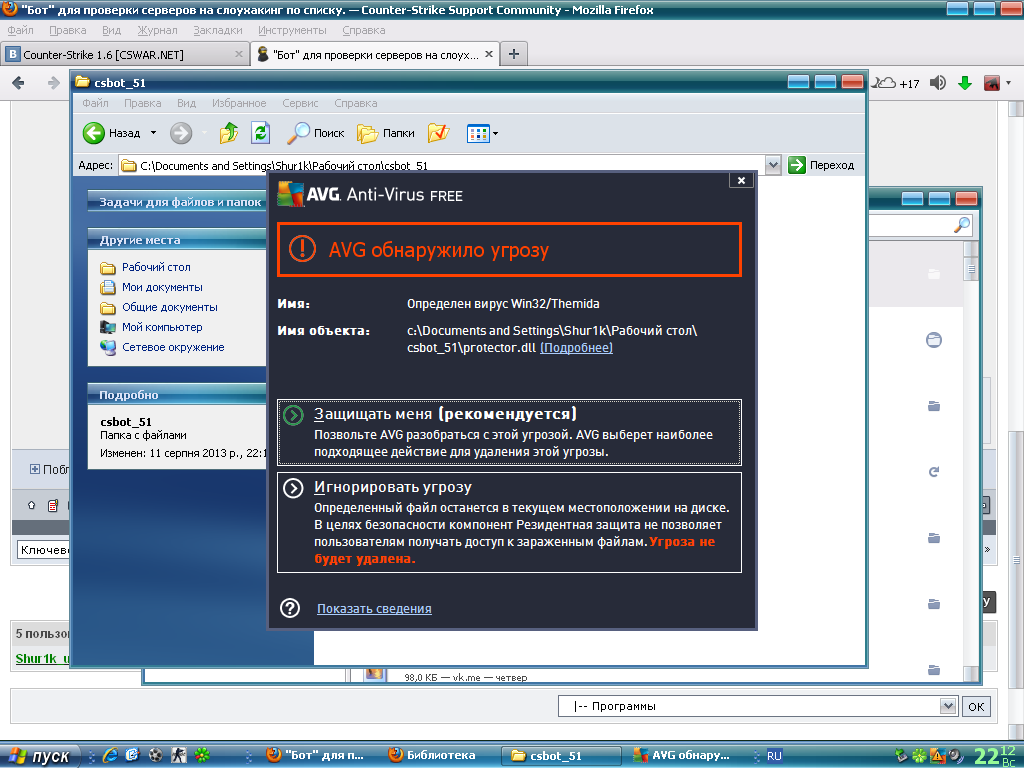
Task: Open Поиск search in Explorer toolbar
Action: tap(316, 133)
